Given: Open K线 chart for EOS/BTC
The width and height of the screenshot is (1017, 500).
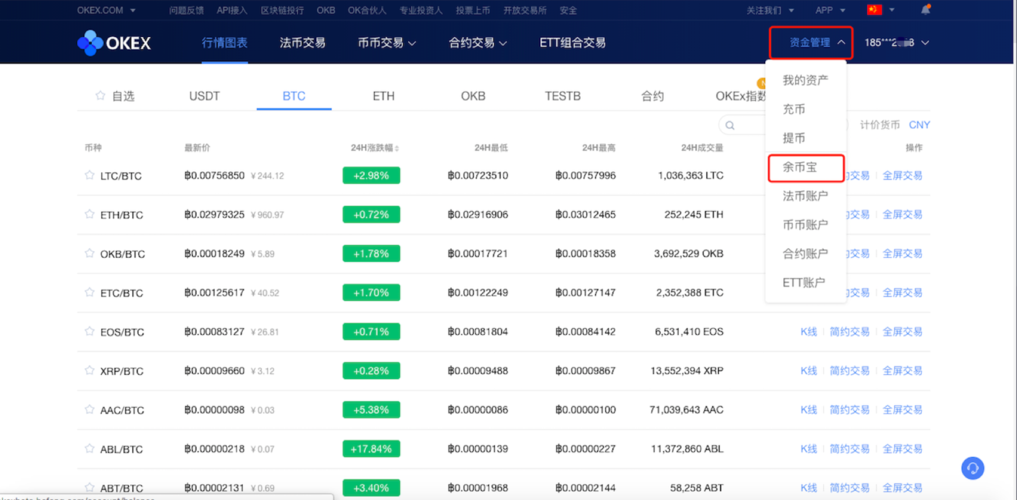Looking at the screenshot, I should click(809, 331).
